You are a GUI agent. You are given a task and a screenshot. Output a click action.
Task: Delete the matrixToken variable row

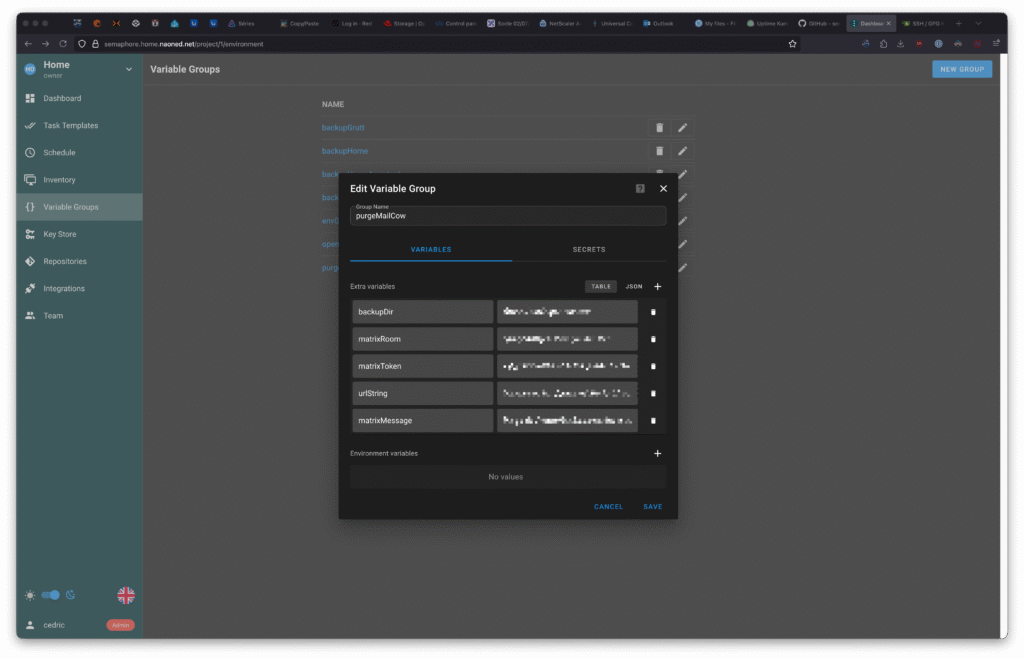[x=653, y=366]
